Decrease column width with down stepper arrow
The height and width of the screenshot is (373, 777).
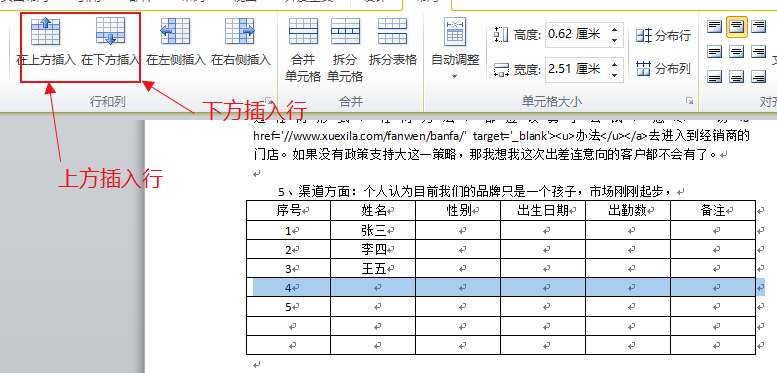tap(615, 75)
